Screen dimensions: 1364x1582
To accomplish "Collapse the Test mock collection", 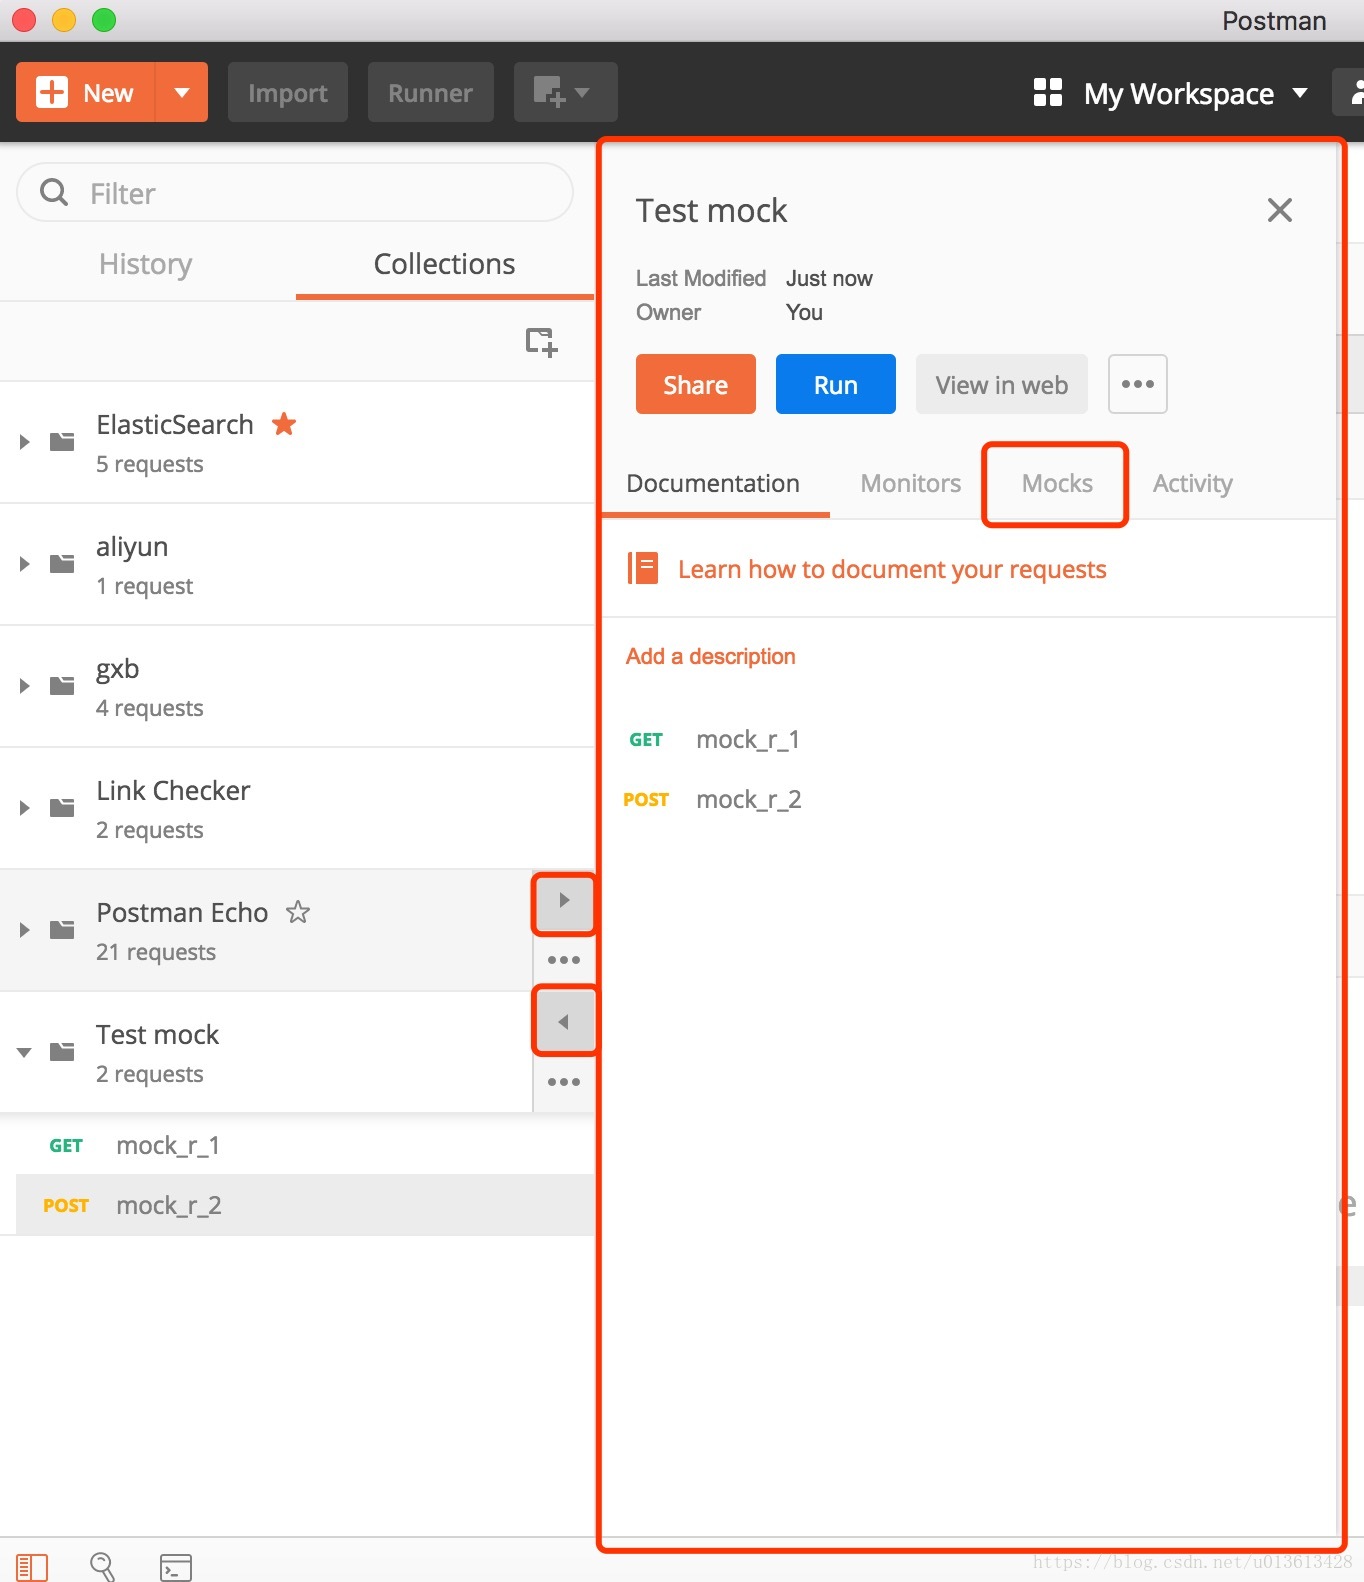I will (24, 1052).
